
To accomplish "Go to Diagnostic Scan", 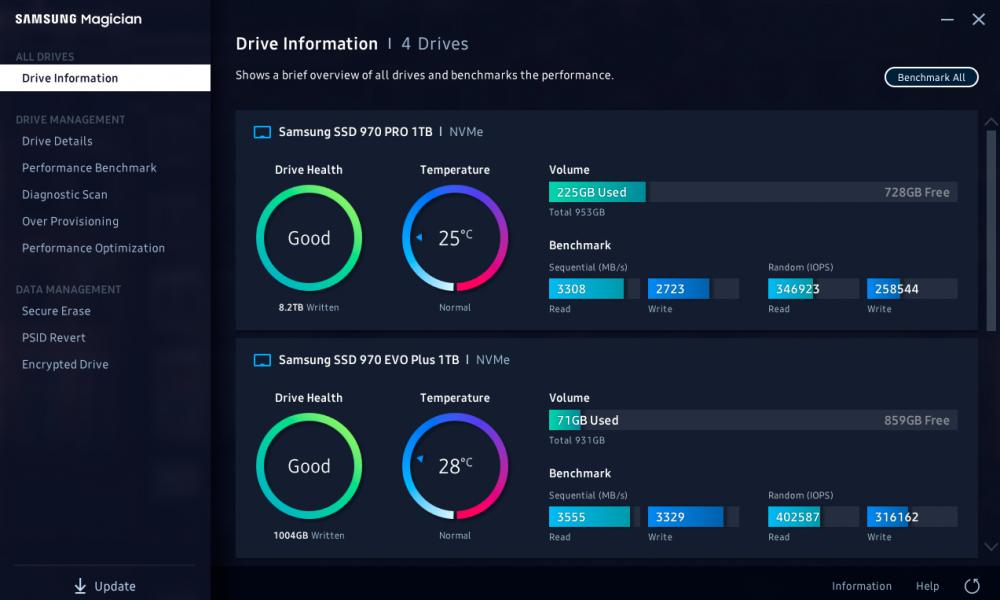I will tap(64, 194).
